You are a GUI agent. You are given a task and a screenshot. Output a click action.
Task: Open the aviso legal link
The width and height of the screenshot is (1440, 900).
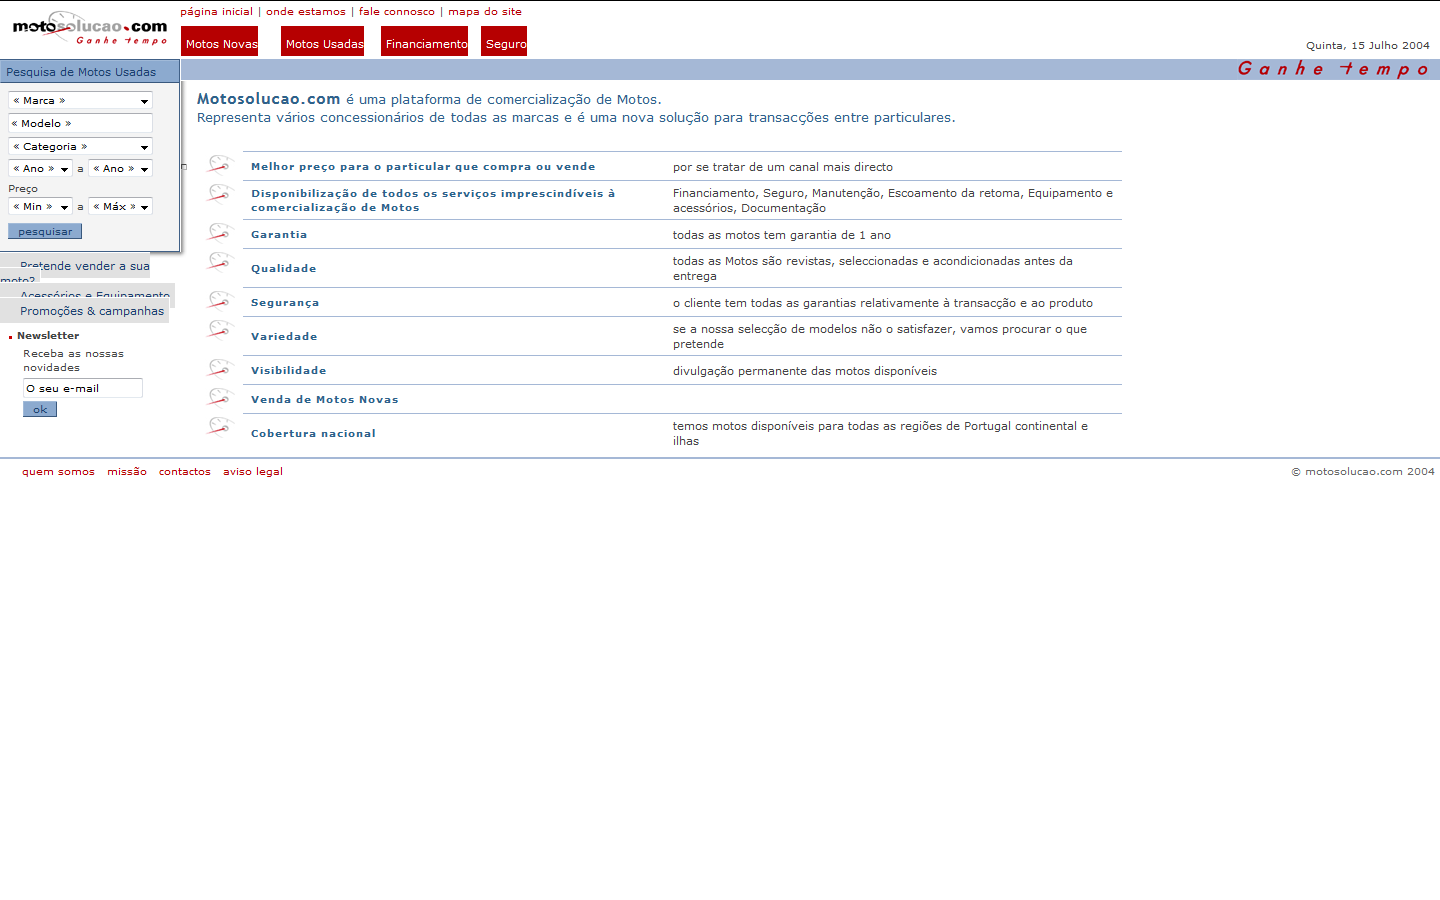pos(253,471)
